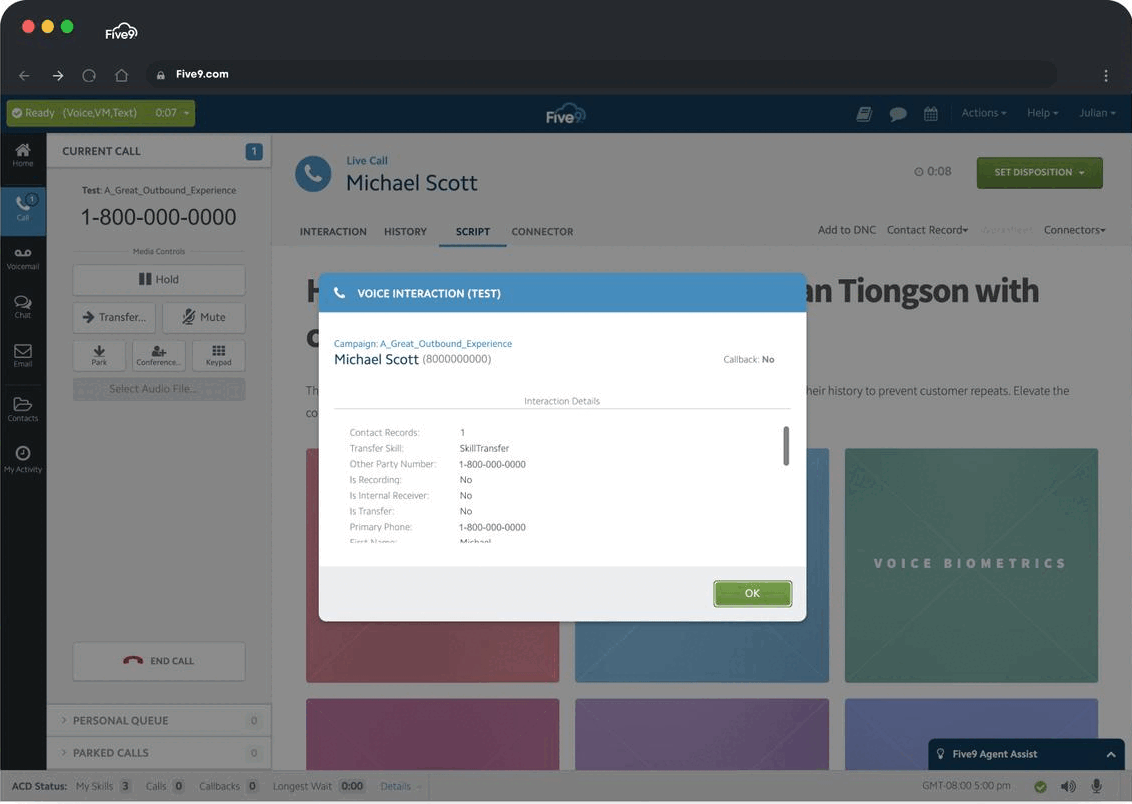Click the End Call button

click(x=159, y=661)
